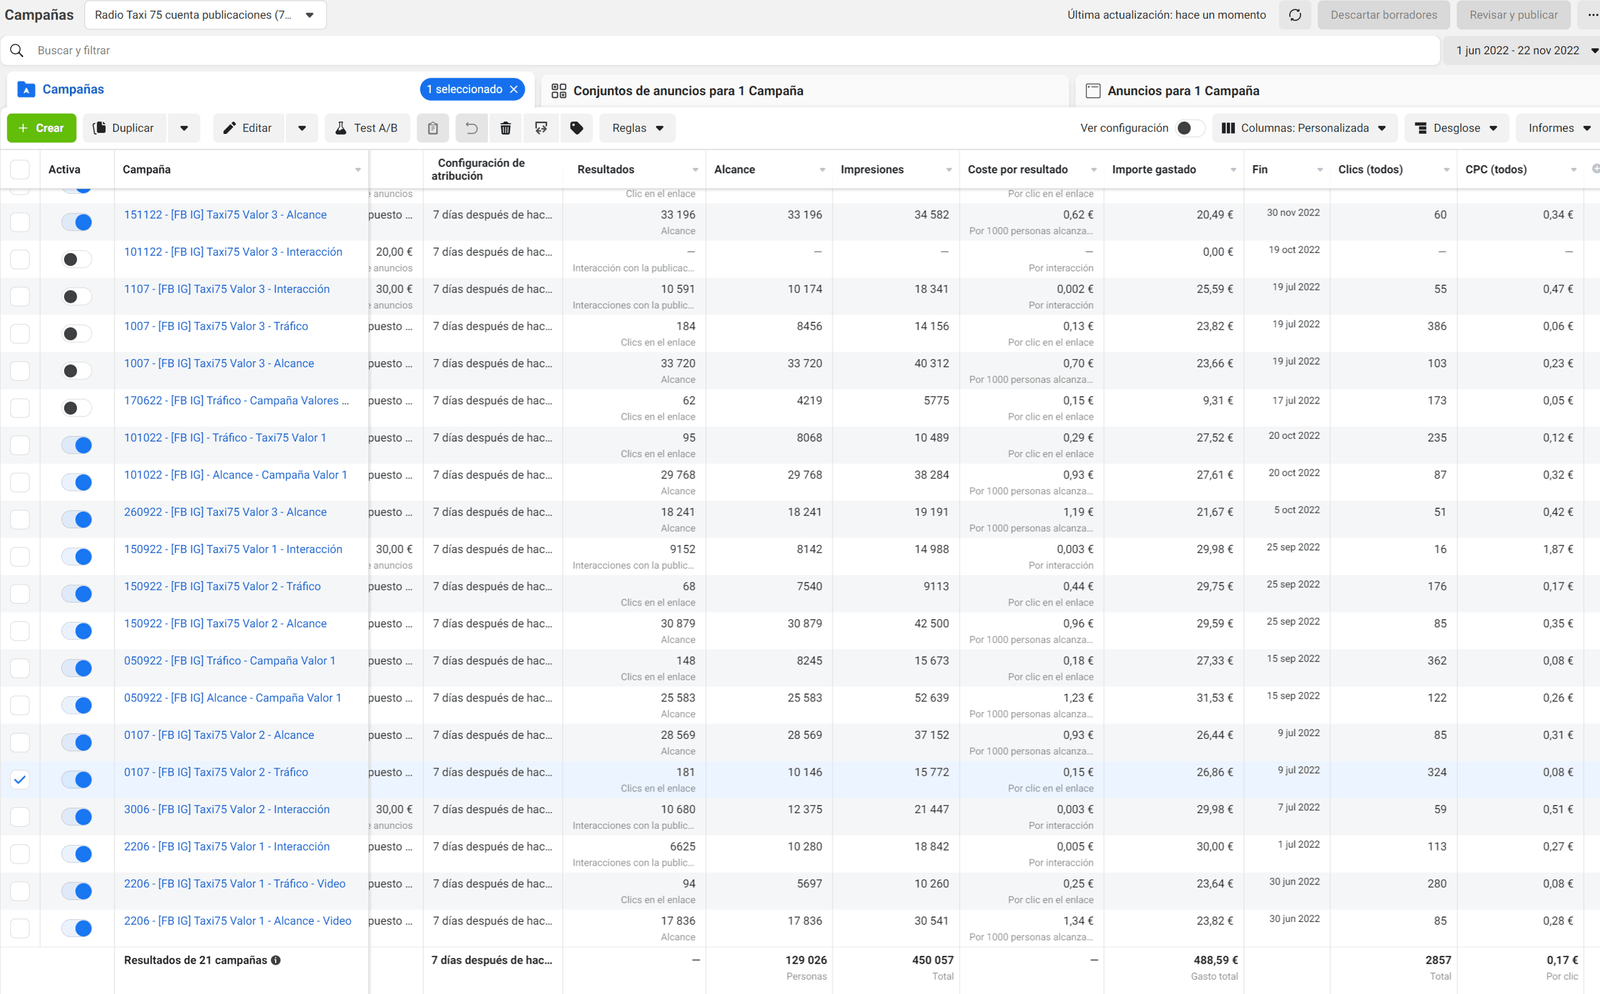The height and width of the screenshot is (994, 1600).
Task: Click the search magnifier icon
Action: pos(17,50)
